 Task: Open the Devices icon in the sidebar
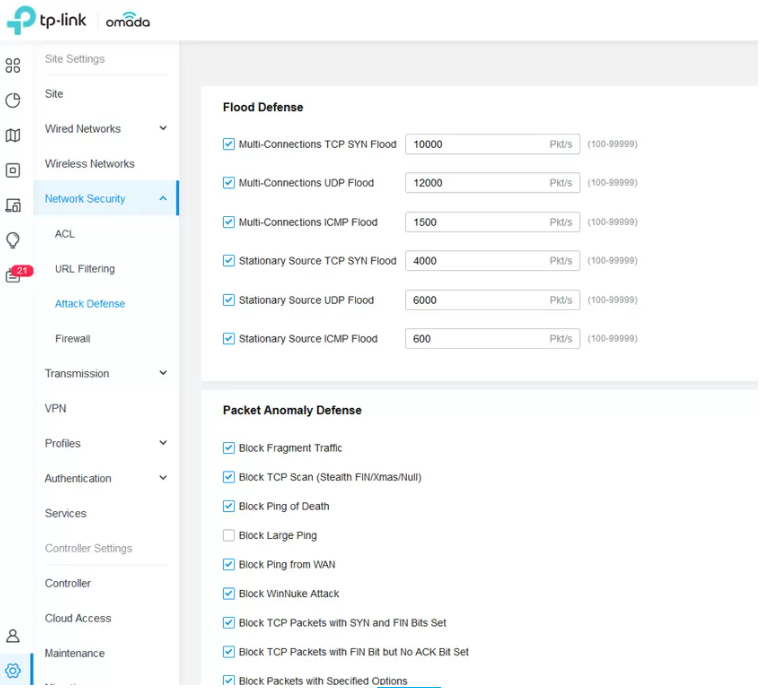click(13, 171)
